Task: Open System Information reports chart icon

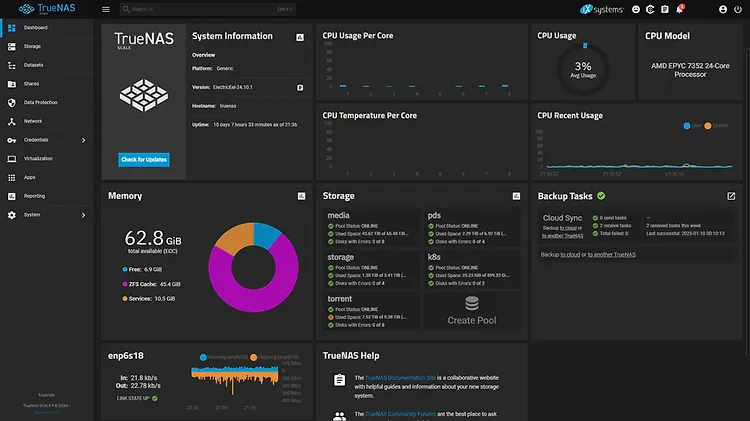Action: click(x=300, y=36)
